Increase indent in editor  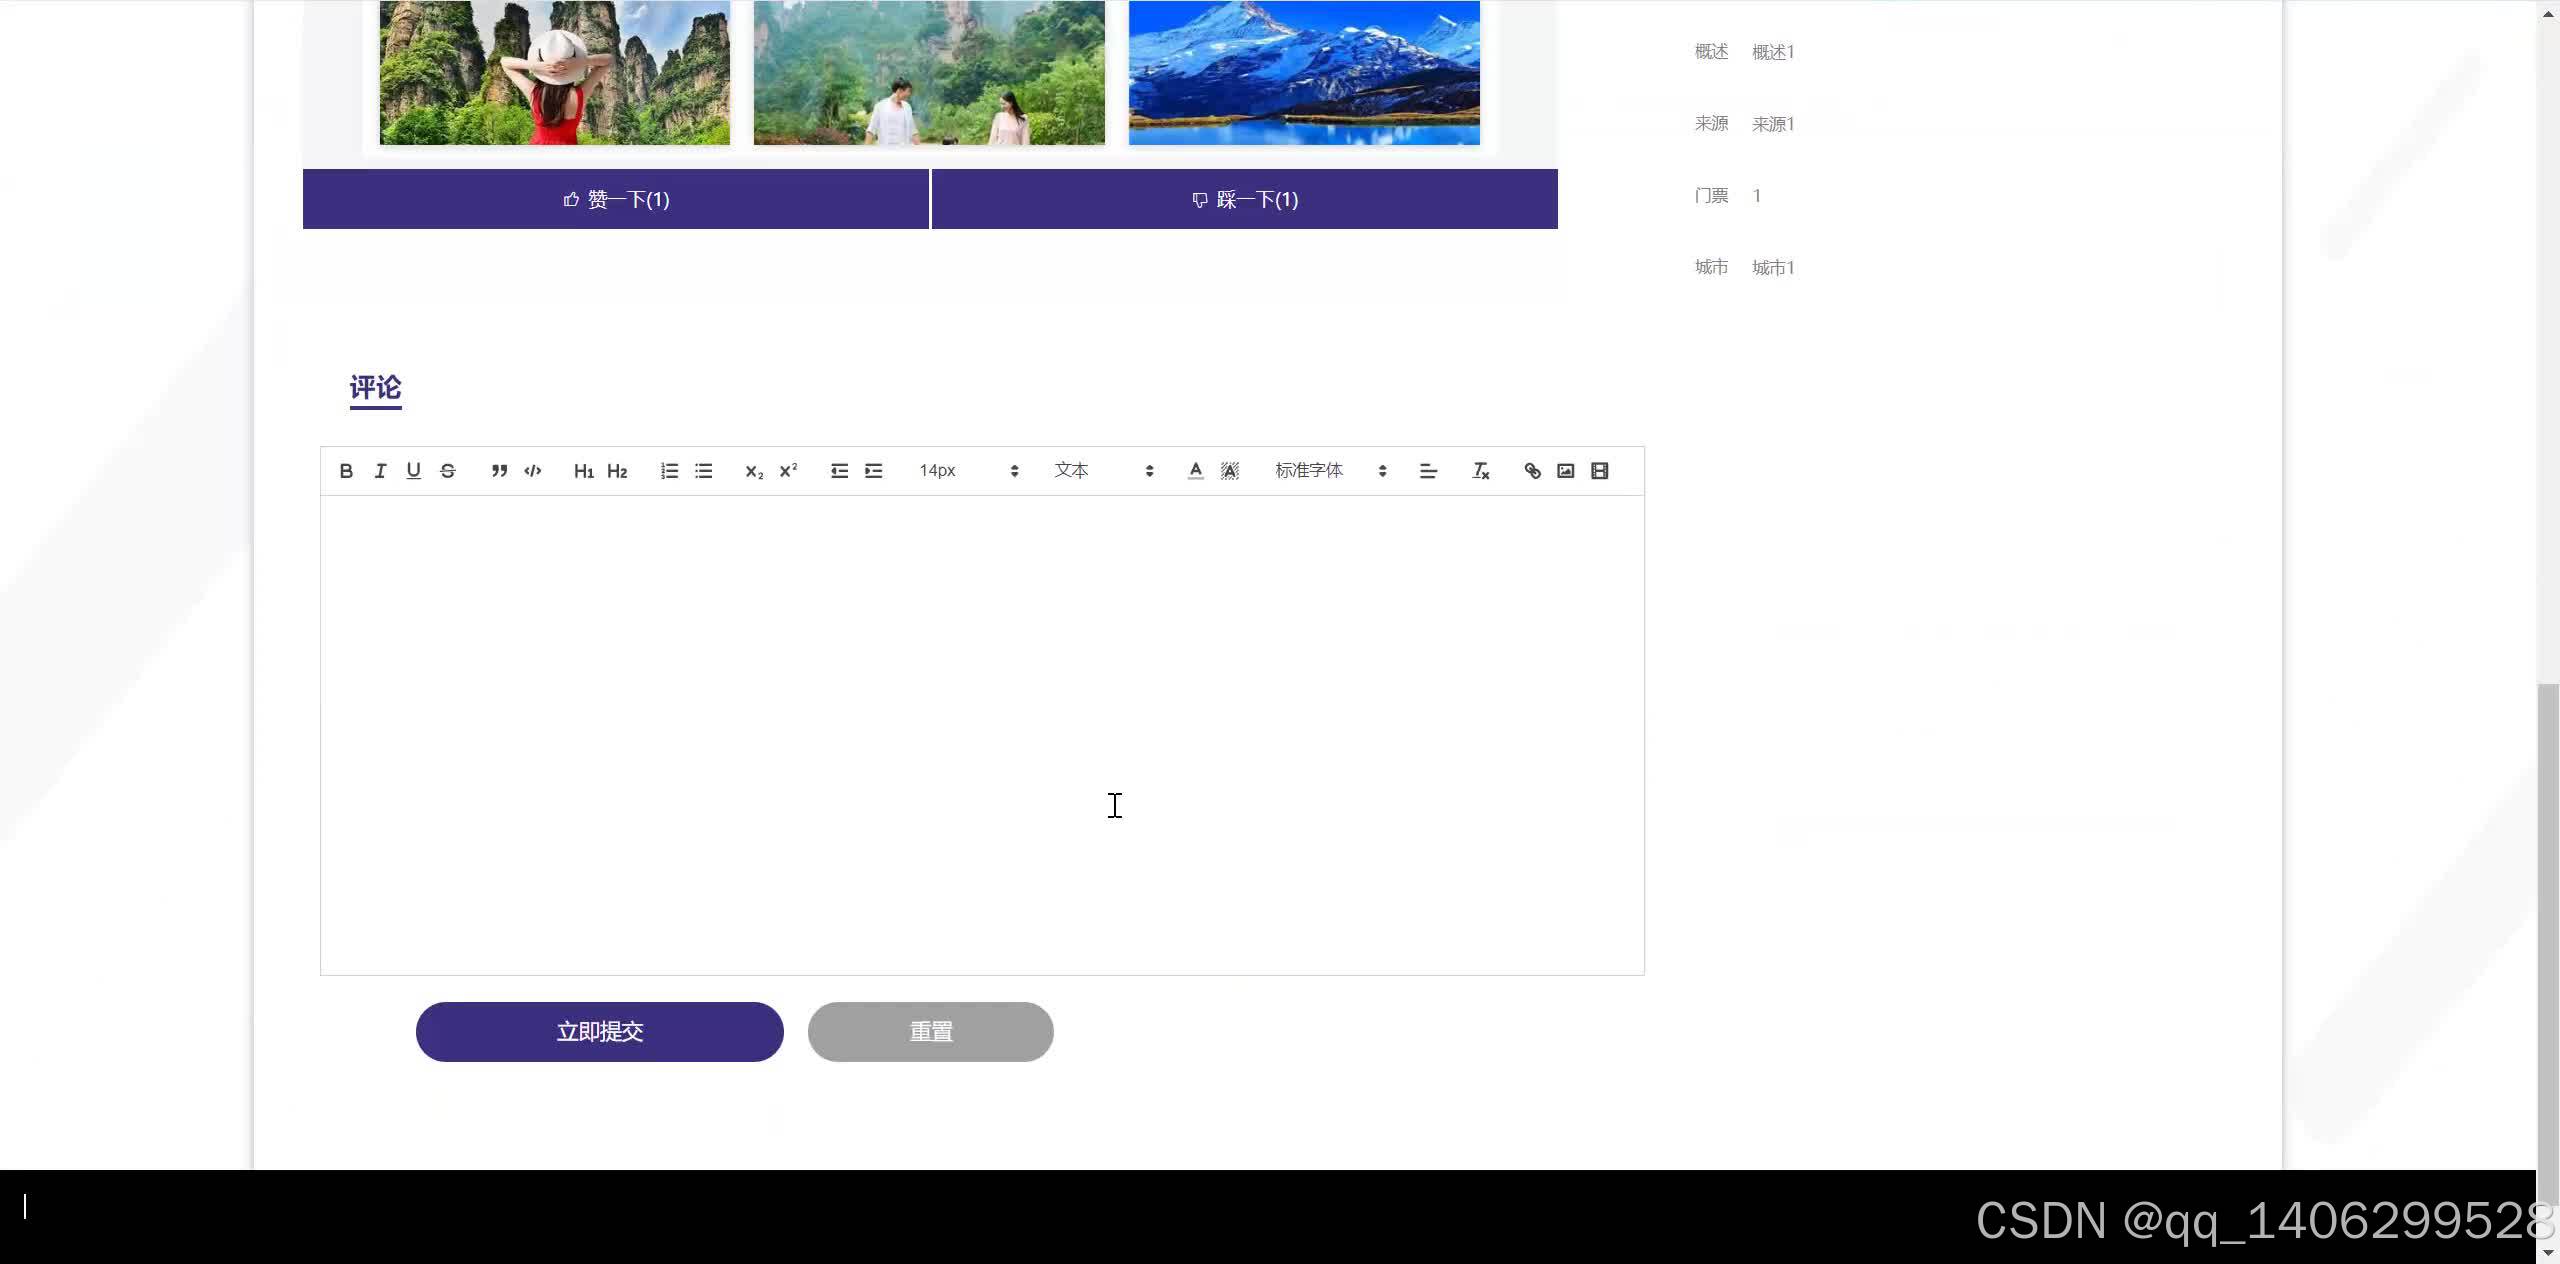tap(874, 471)
